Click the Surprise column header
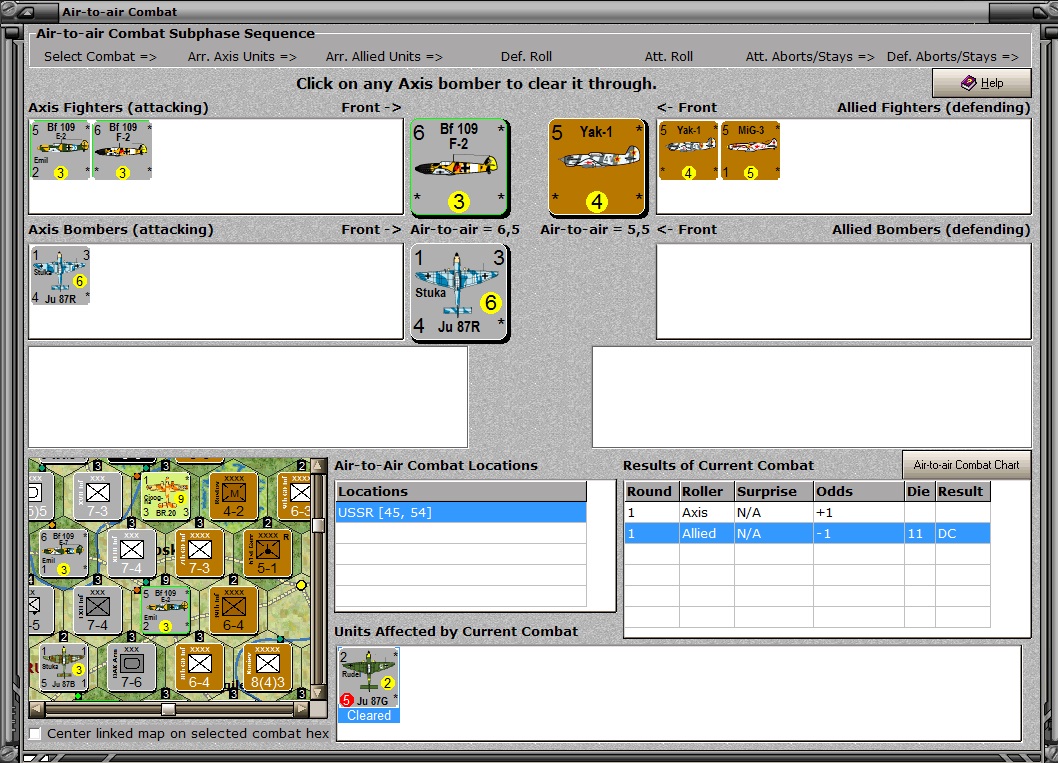The width and height of the screenshot is (1058, 763). coord(773,491)
